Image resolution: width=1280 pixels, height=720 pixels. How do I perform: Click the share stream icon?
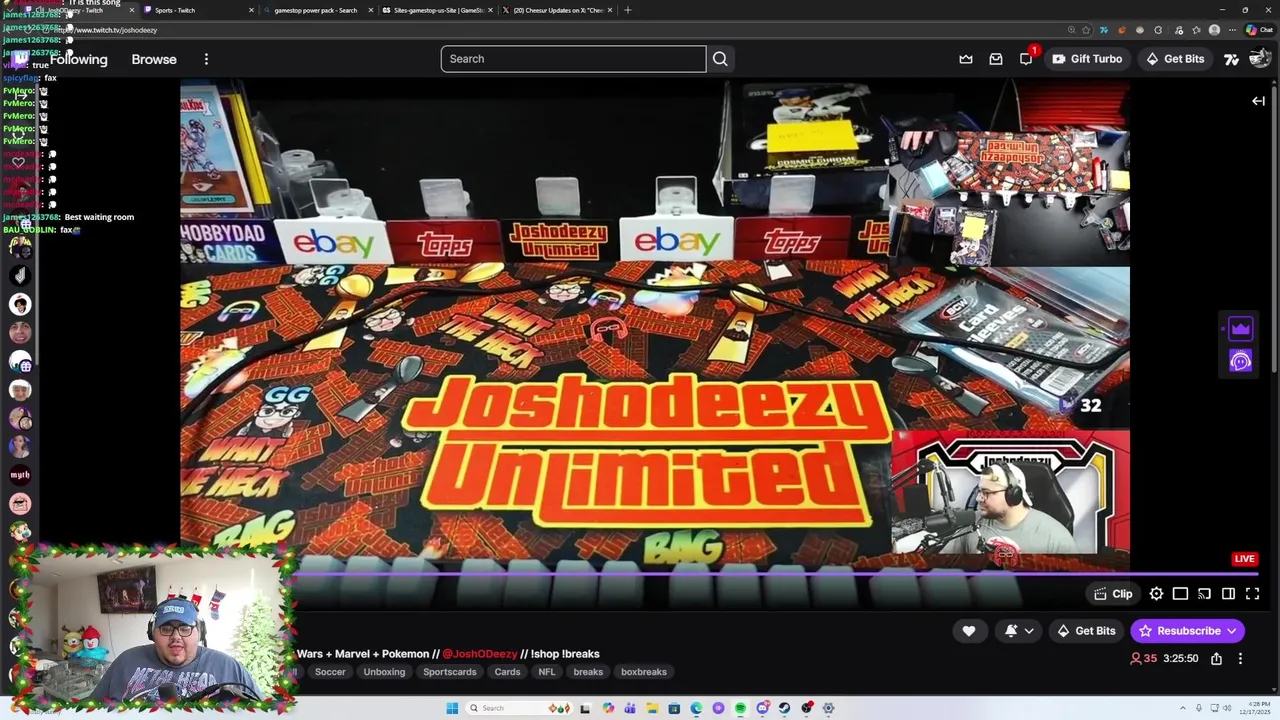tap(1216, 659)
